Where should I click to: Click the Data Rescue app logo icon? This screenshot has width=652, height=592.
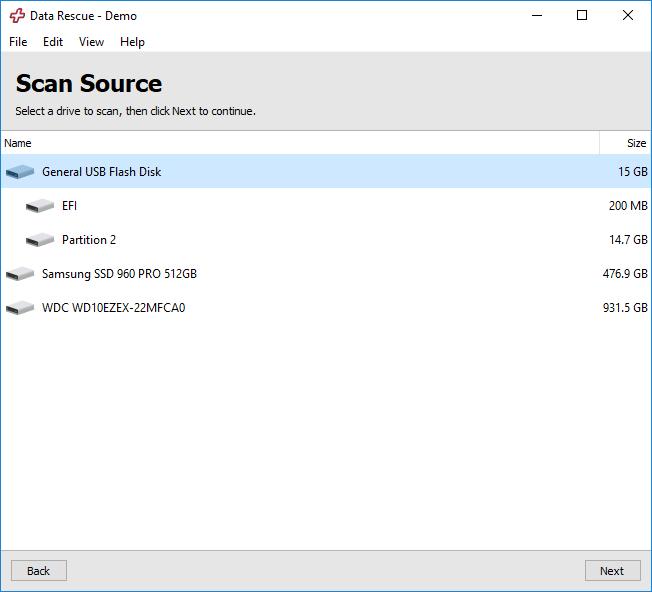point(17,15)
